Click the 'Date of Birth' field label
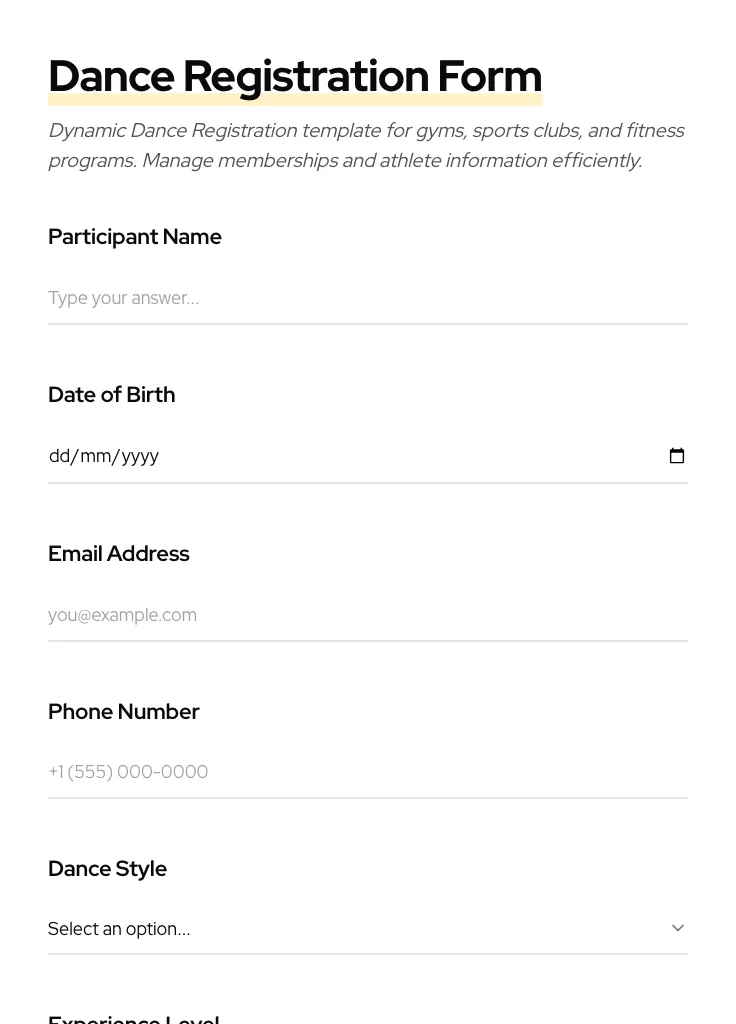 [x=111, y=395]
